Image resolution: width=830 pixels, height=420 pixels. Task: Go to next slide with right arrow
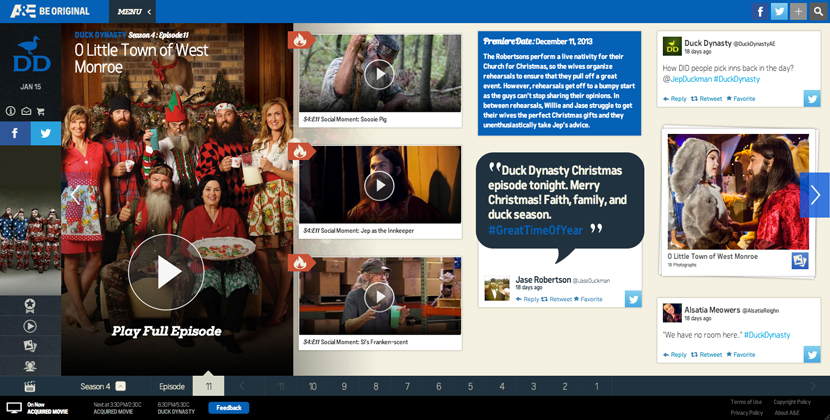[x=815, y=195]
